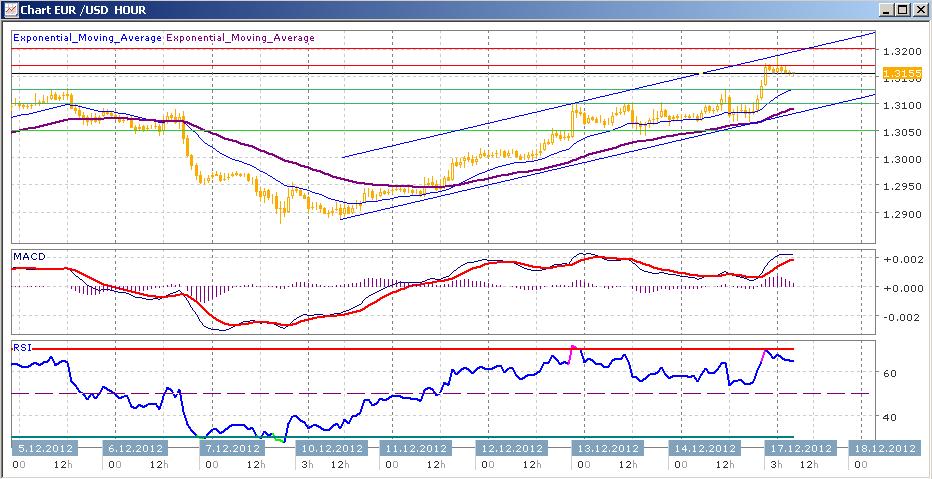
Task: Select the 6.12.2012 date marker
Action: [138, 448]
